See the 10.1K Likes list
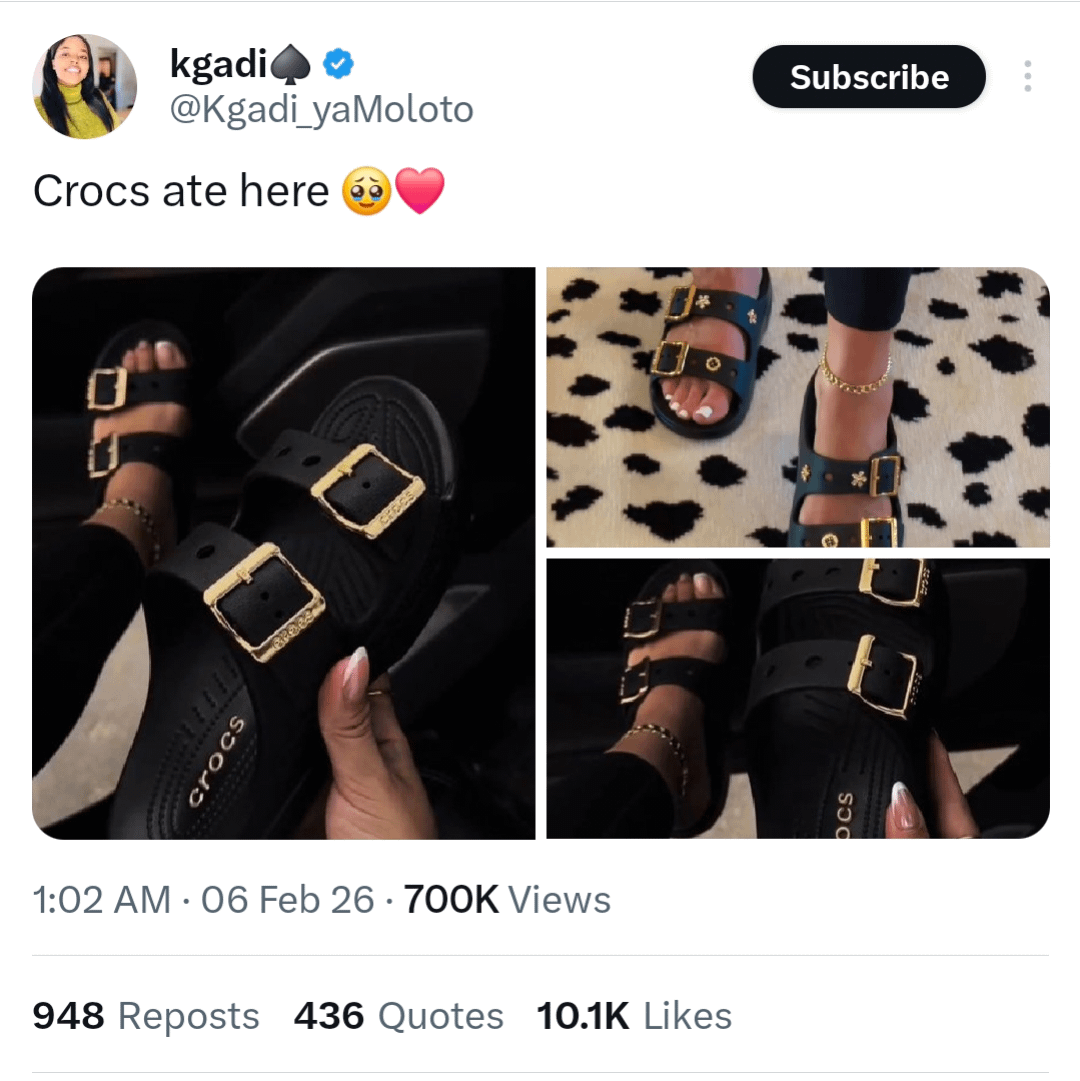The width and height of the screenshot is (1080, 1081). [x=634, y=1016]
